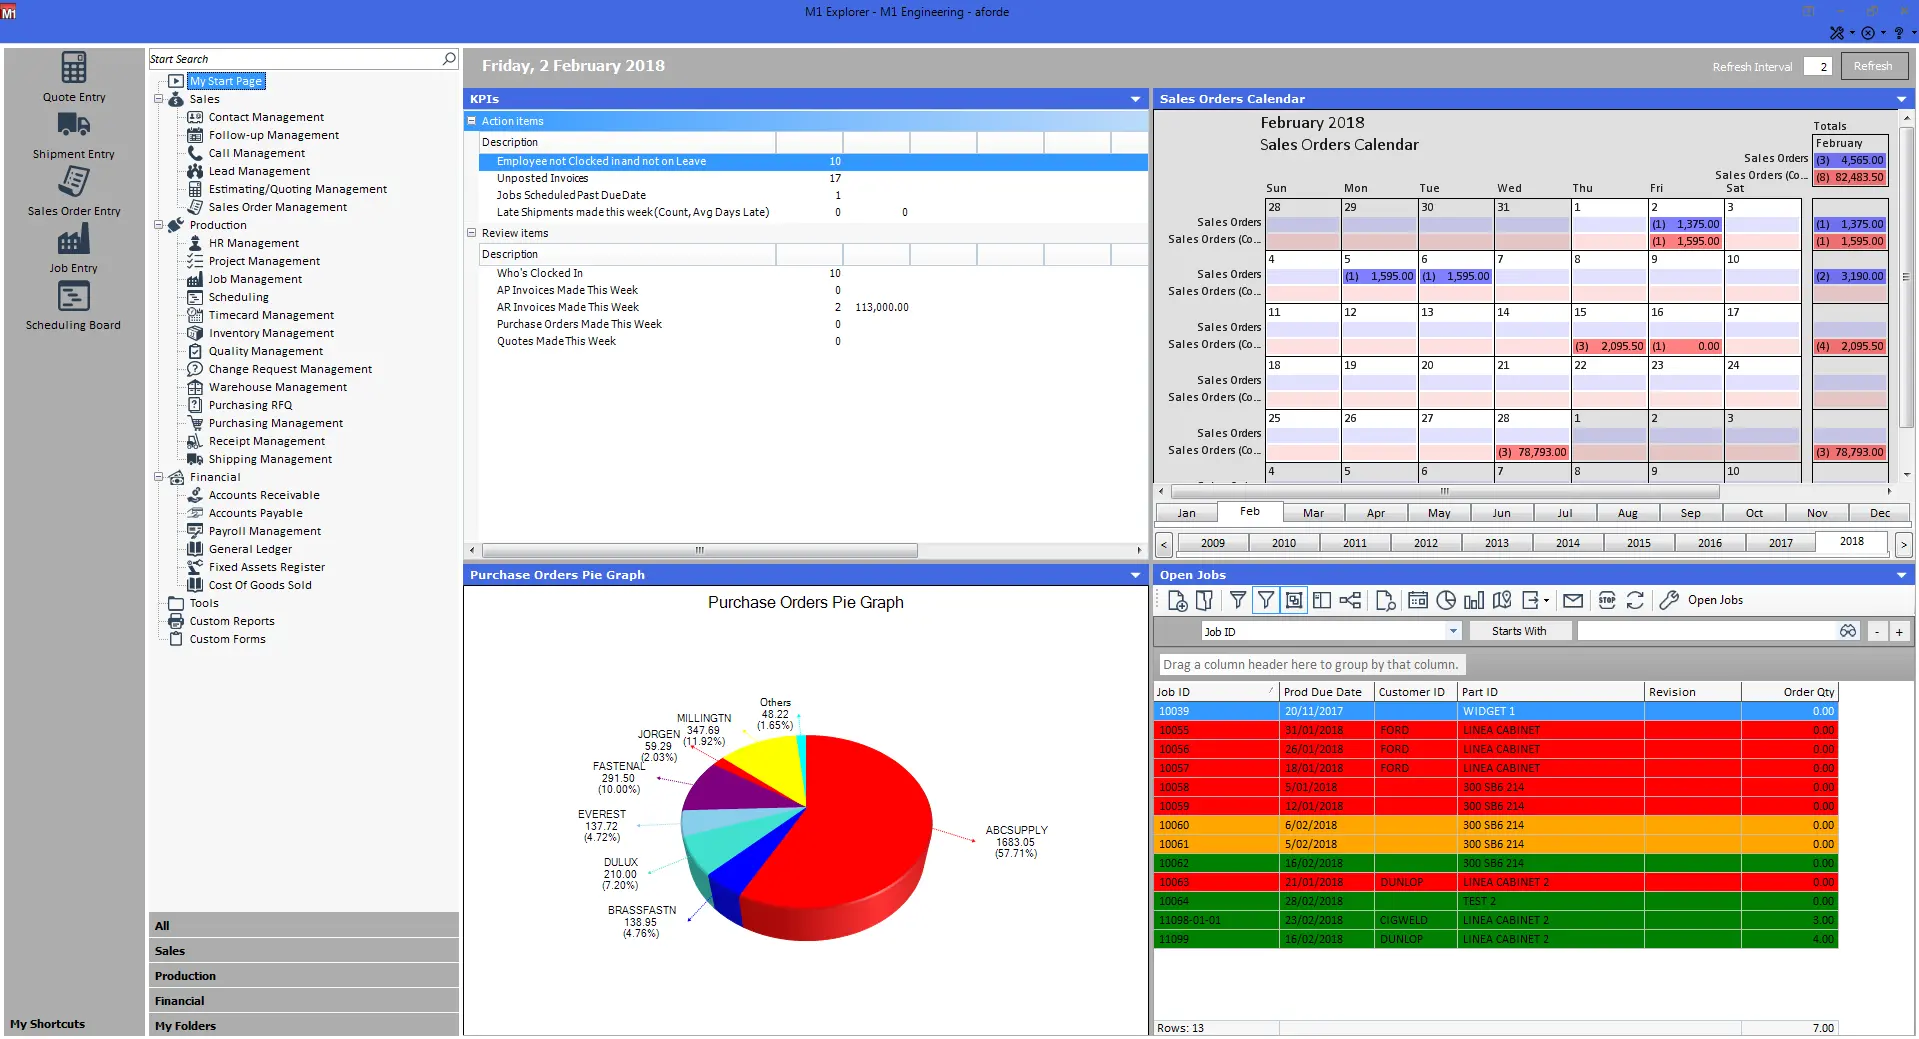Click the new record icon in Open Jobs toolbar
Image resolution: width=1919 pixels, height=1039 pixels.
[1177, 601]
